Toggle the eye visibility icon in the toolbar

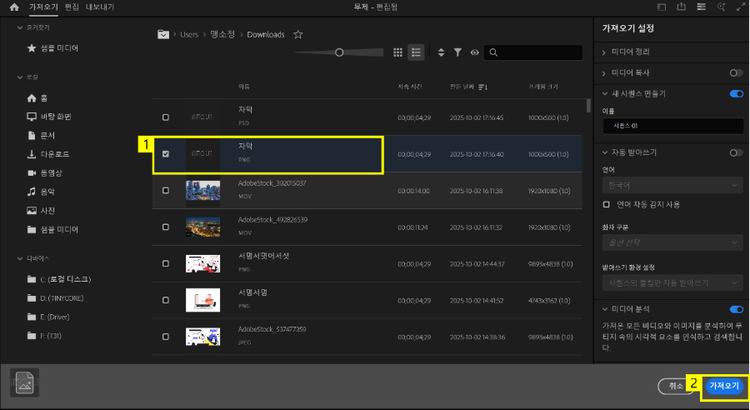[474, 53]
